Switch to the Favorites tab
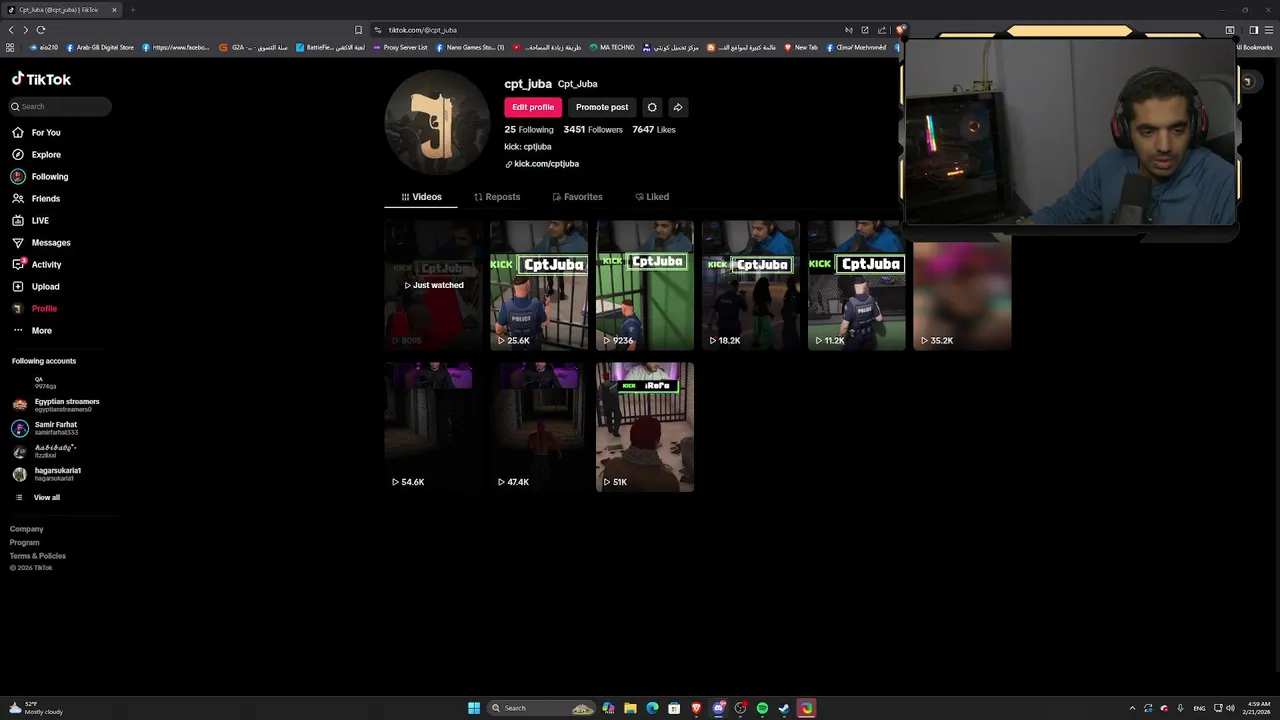Image resolution: width=1280 pixels, height=720 pixels. [577, 197]
